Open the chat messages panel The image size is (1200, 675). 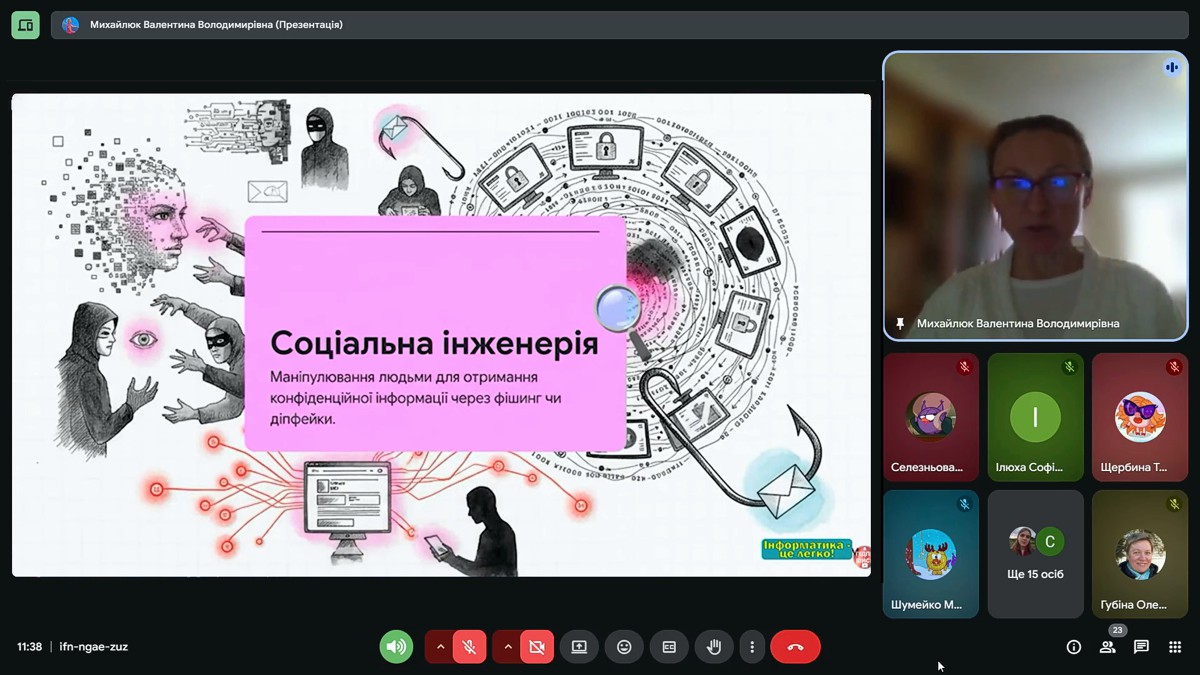(1141, 647)
